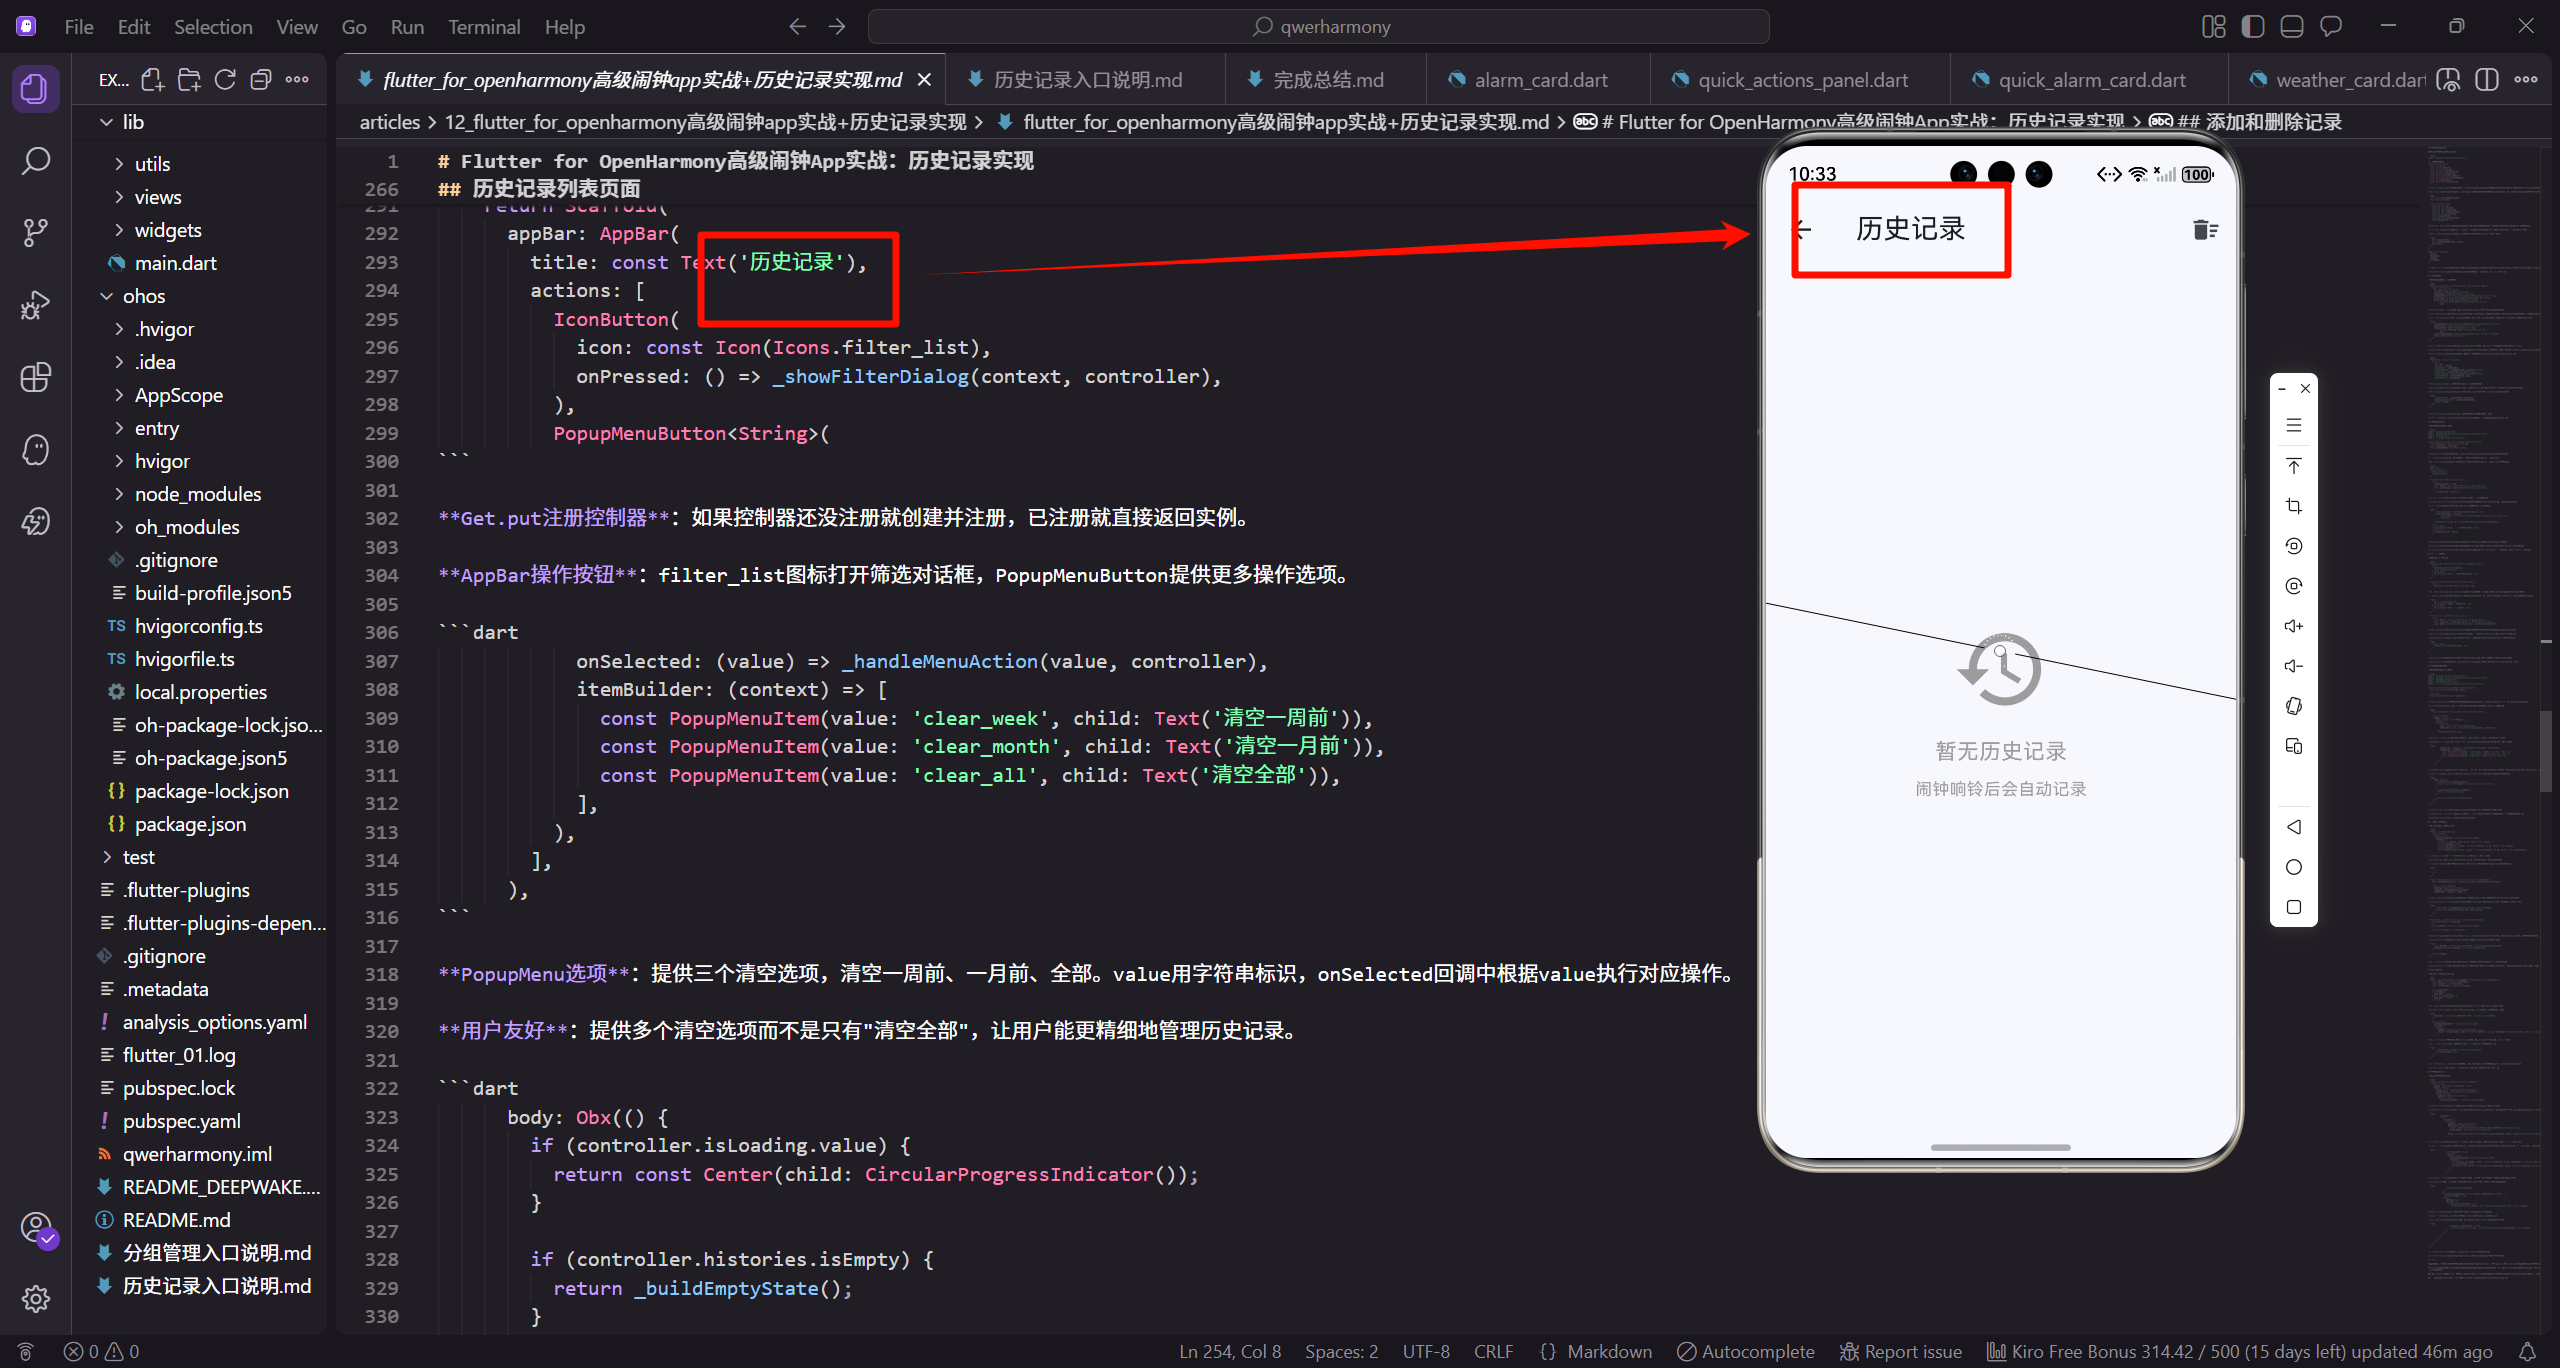This screenshot has width=2560, height=1368.
Task: Switch to the 历史记录入口说明.md tab
Action: tap(1087, 80)
